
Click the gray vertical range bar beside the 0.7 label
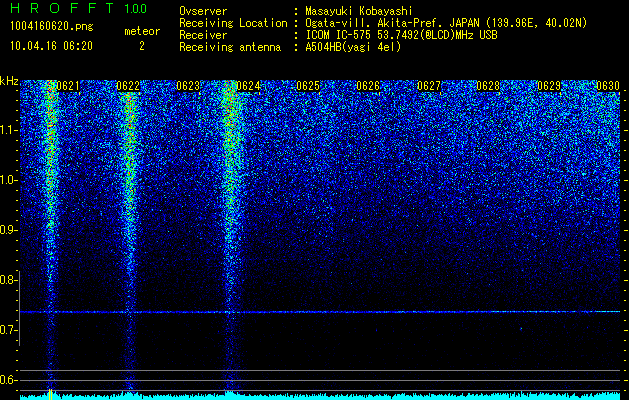pos(20,308)
